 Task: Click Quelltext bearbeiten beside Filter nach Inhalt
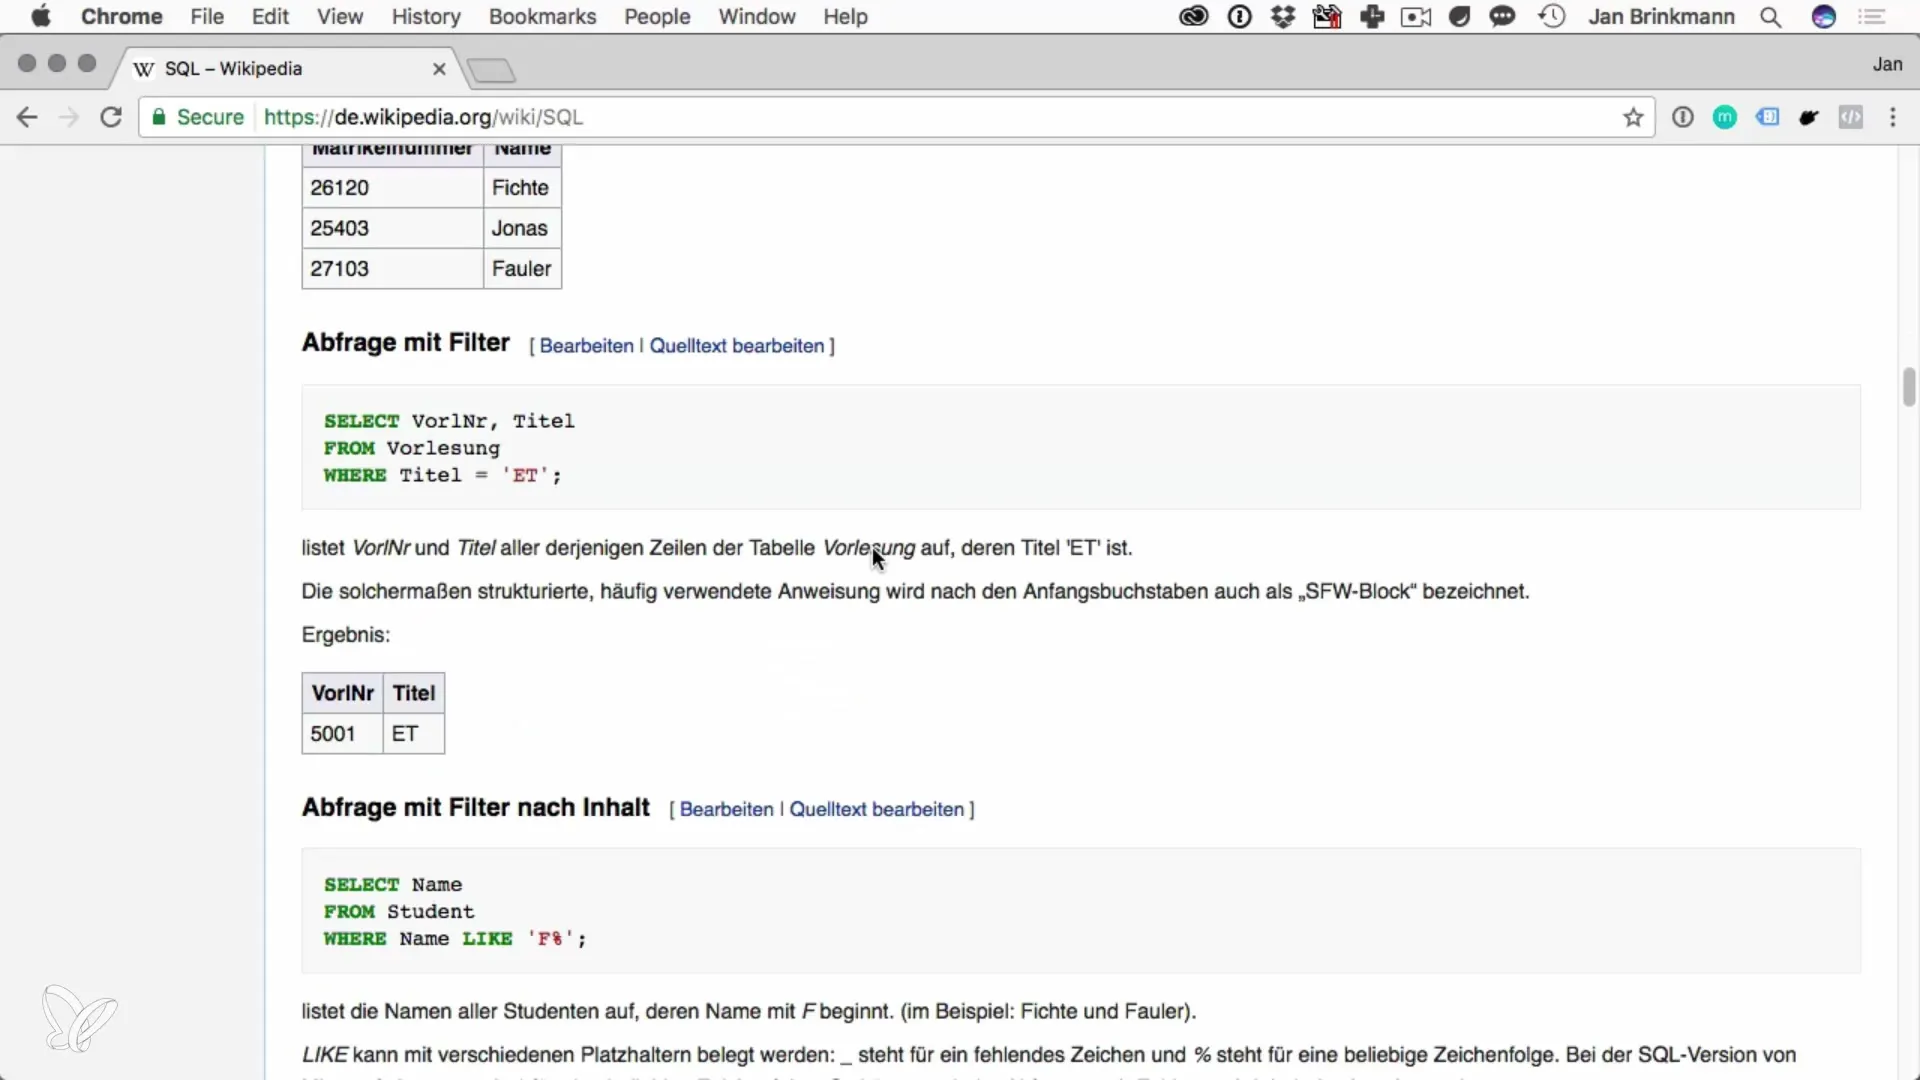(876, 810)
